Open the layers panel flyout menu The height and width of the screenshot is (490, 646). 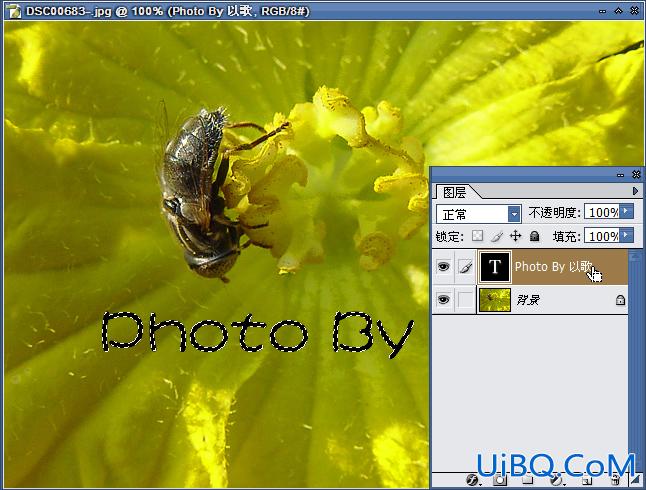pos(635,191)
